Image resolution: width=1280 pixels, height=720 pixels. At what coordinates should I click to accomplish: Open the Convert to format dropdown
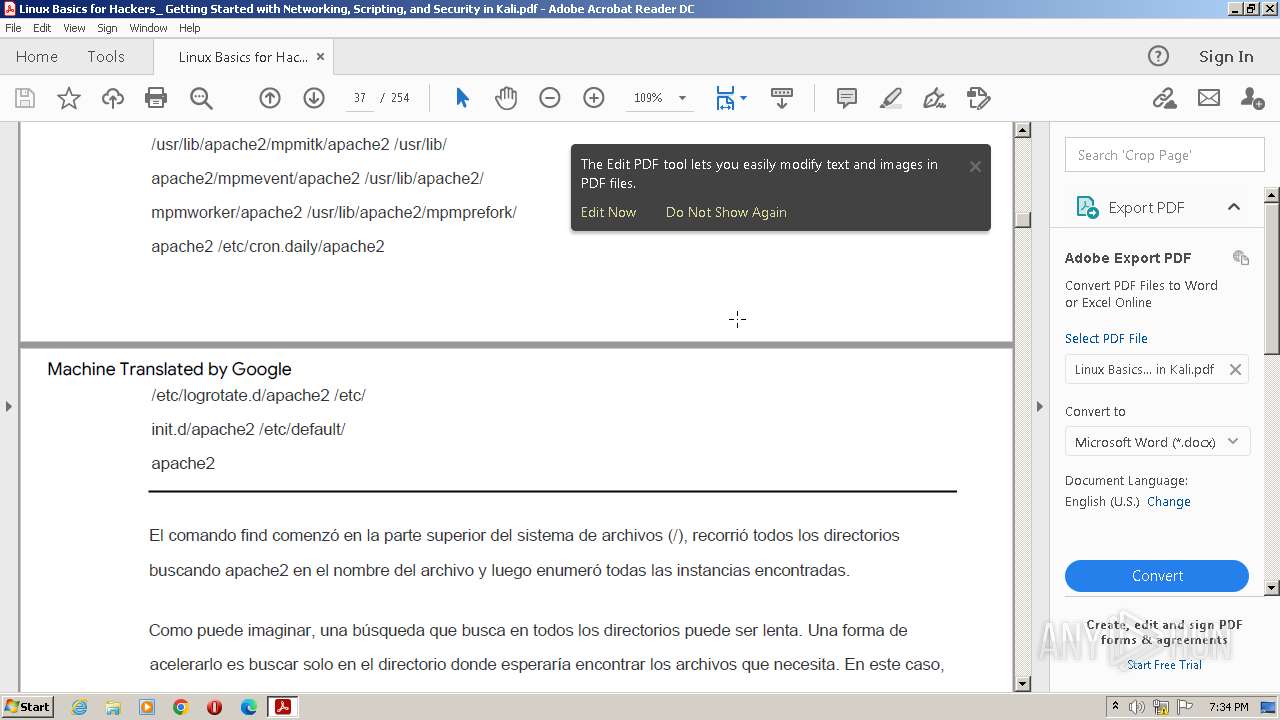[x=1157, y=442]
